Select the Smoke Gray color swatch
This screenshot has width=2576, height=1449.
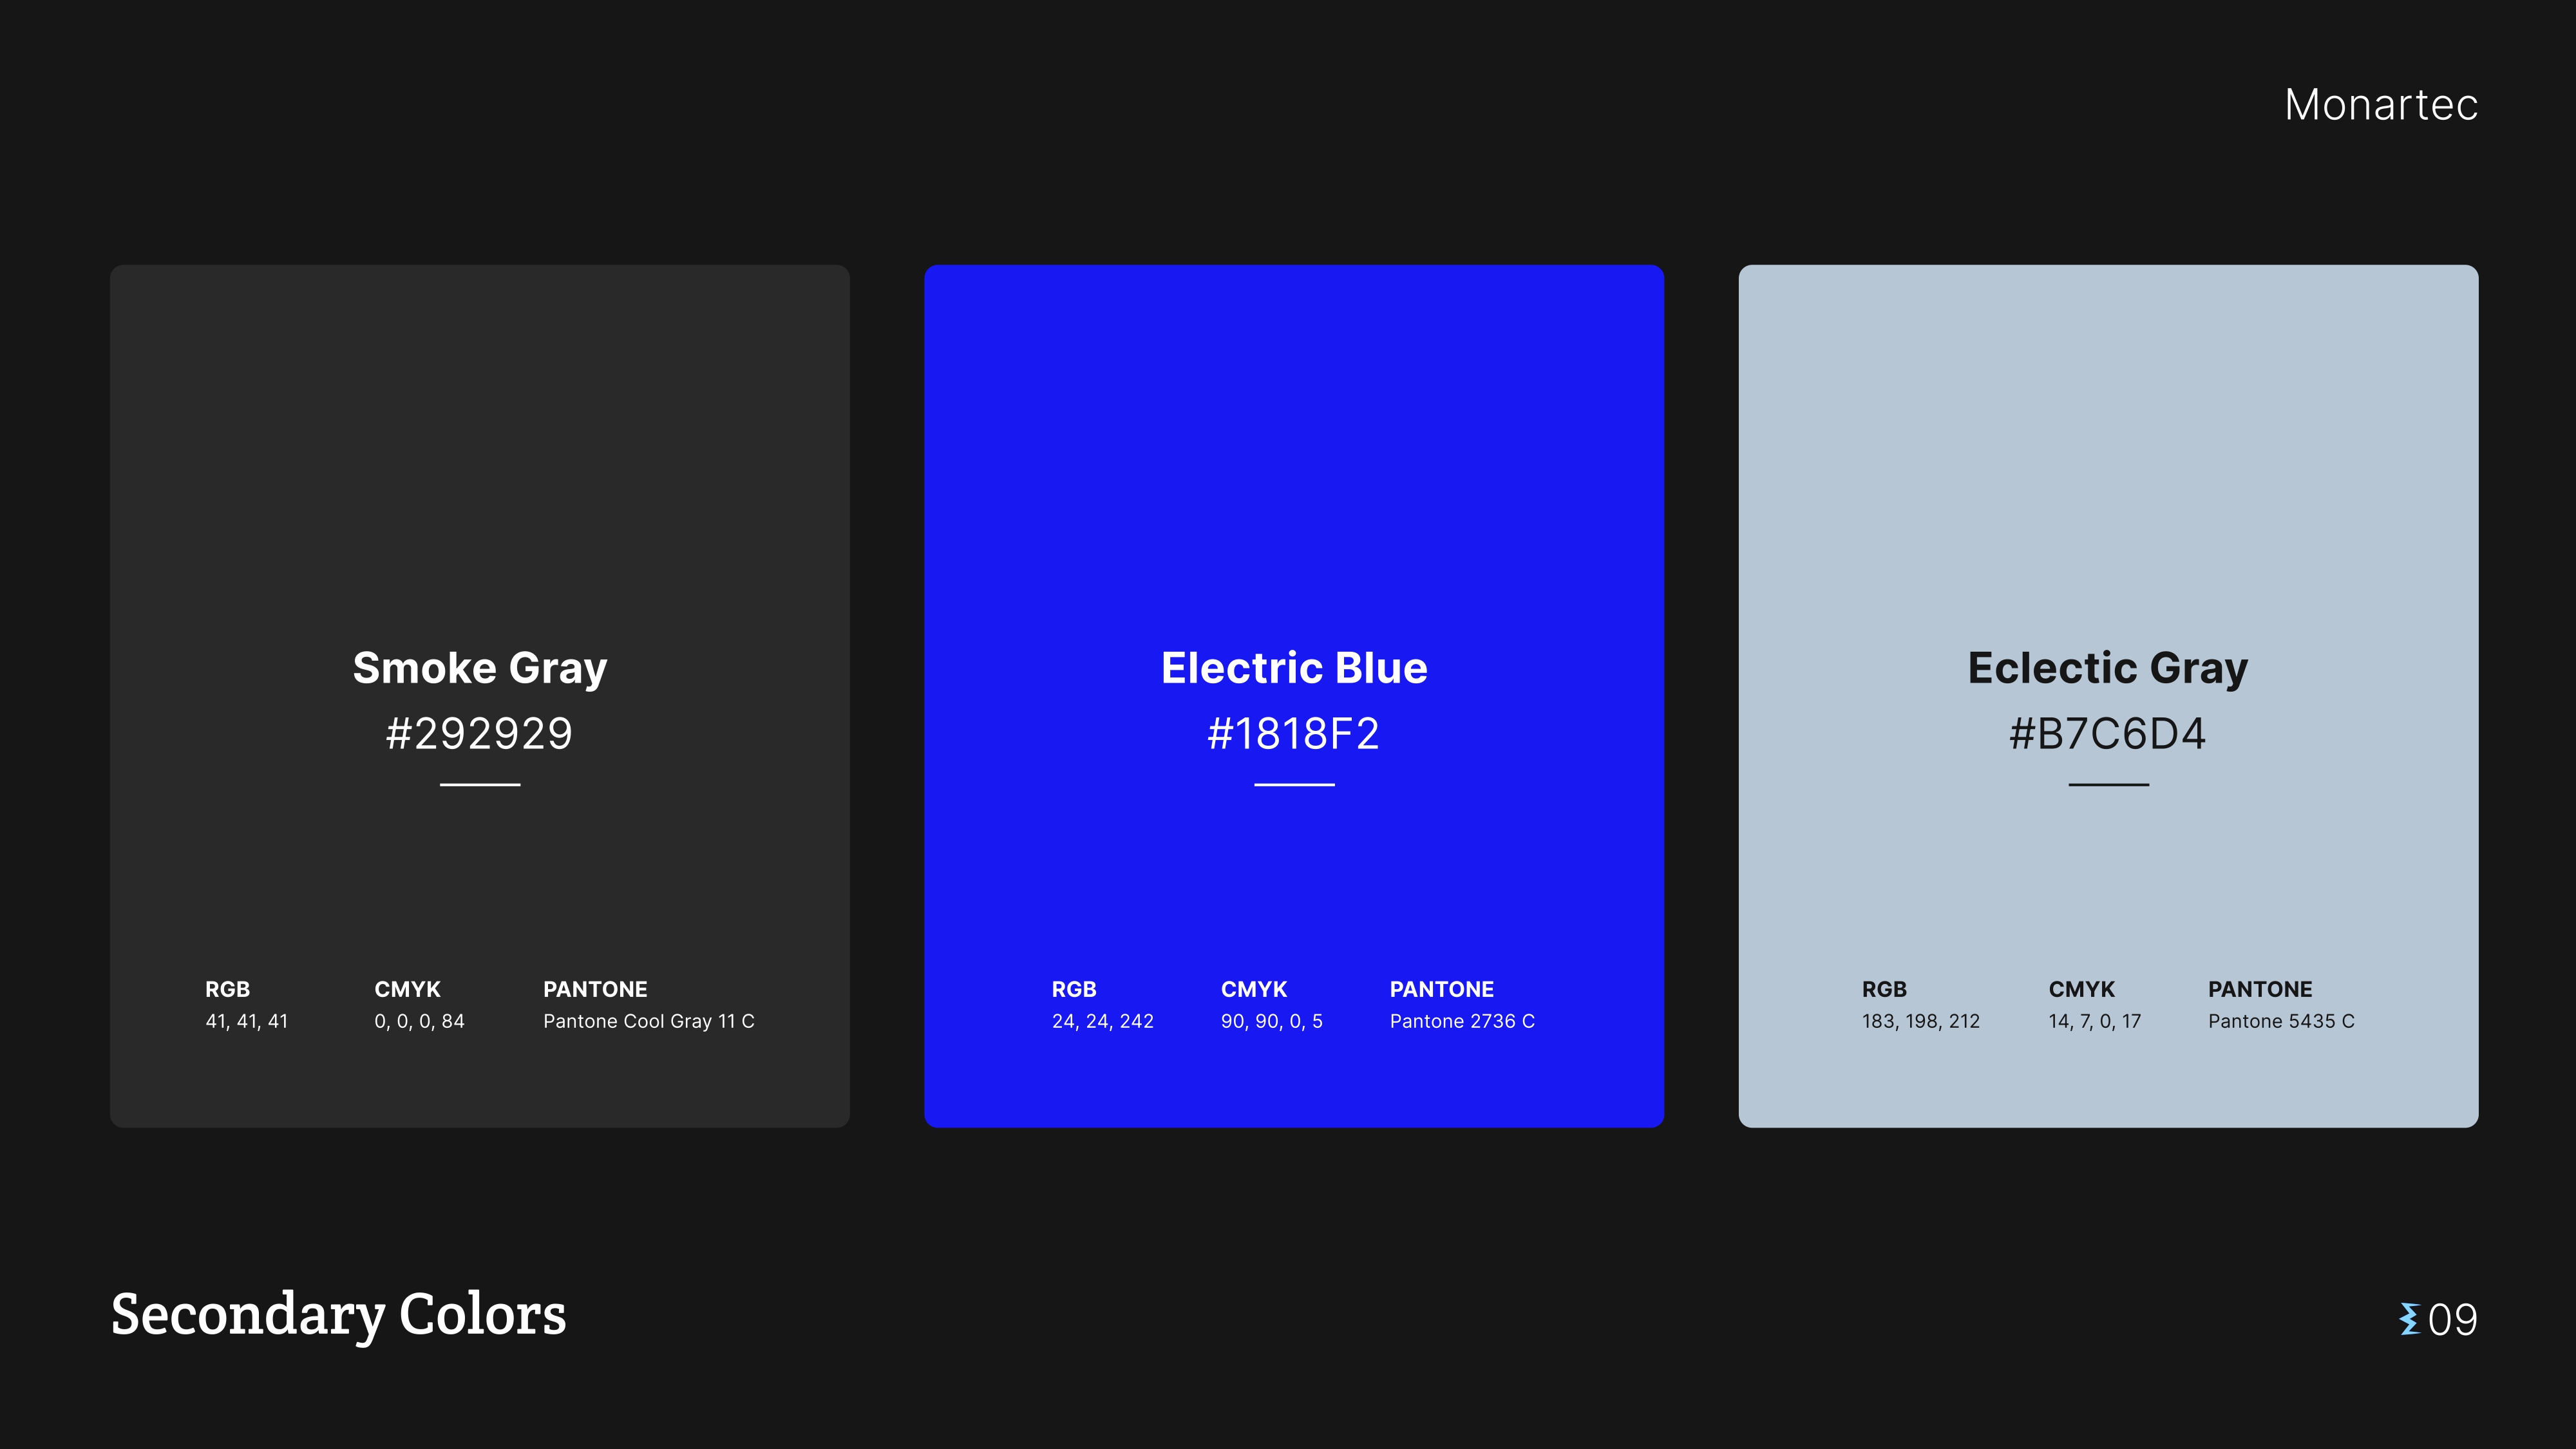pos(479,450)
